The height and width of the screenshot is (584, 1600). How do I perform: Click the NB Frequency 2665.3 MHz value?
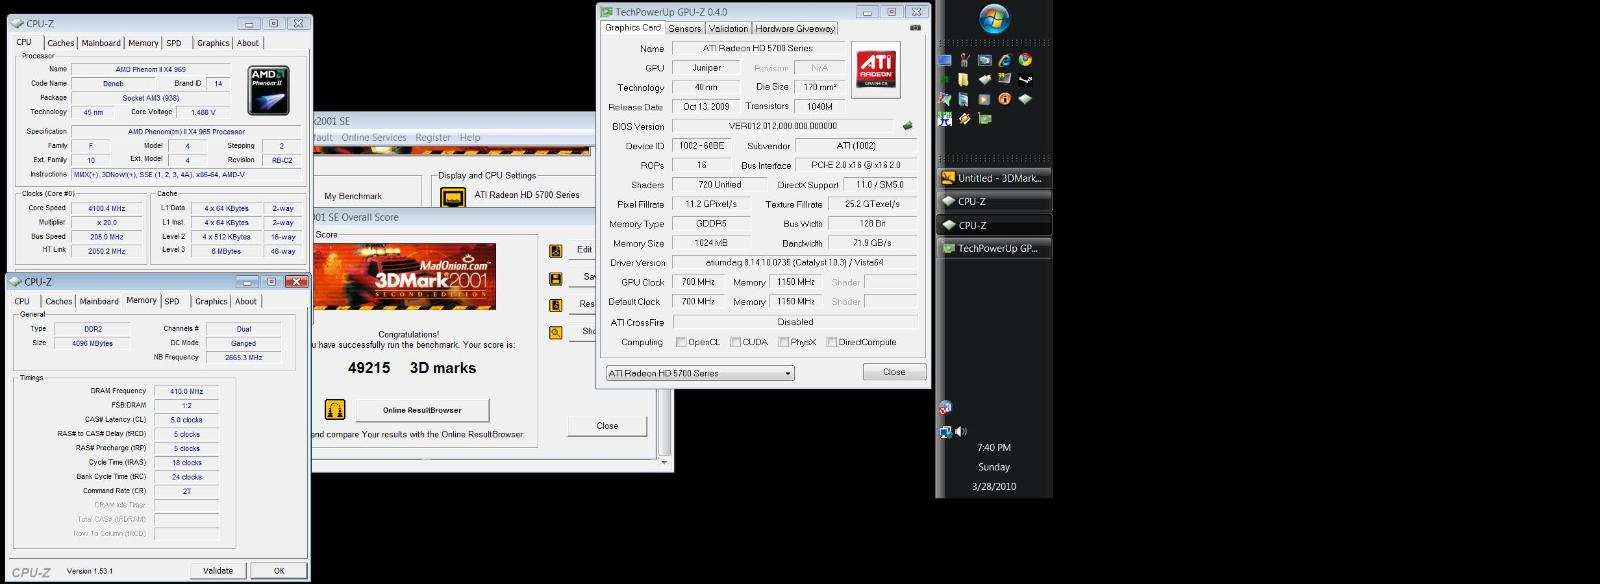click(x=244, y=357)
